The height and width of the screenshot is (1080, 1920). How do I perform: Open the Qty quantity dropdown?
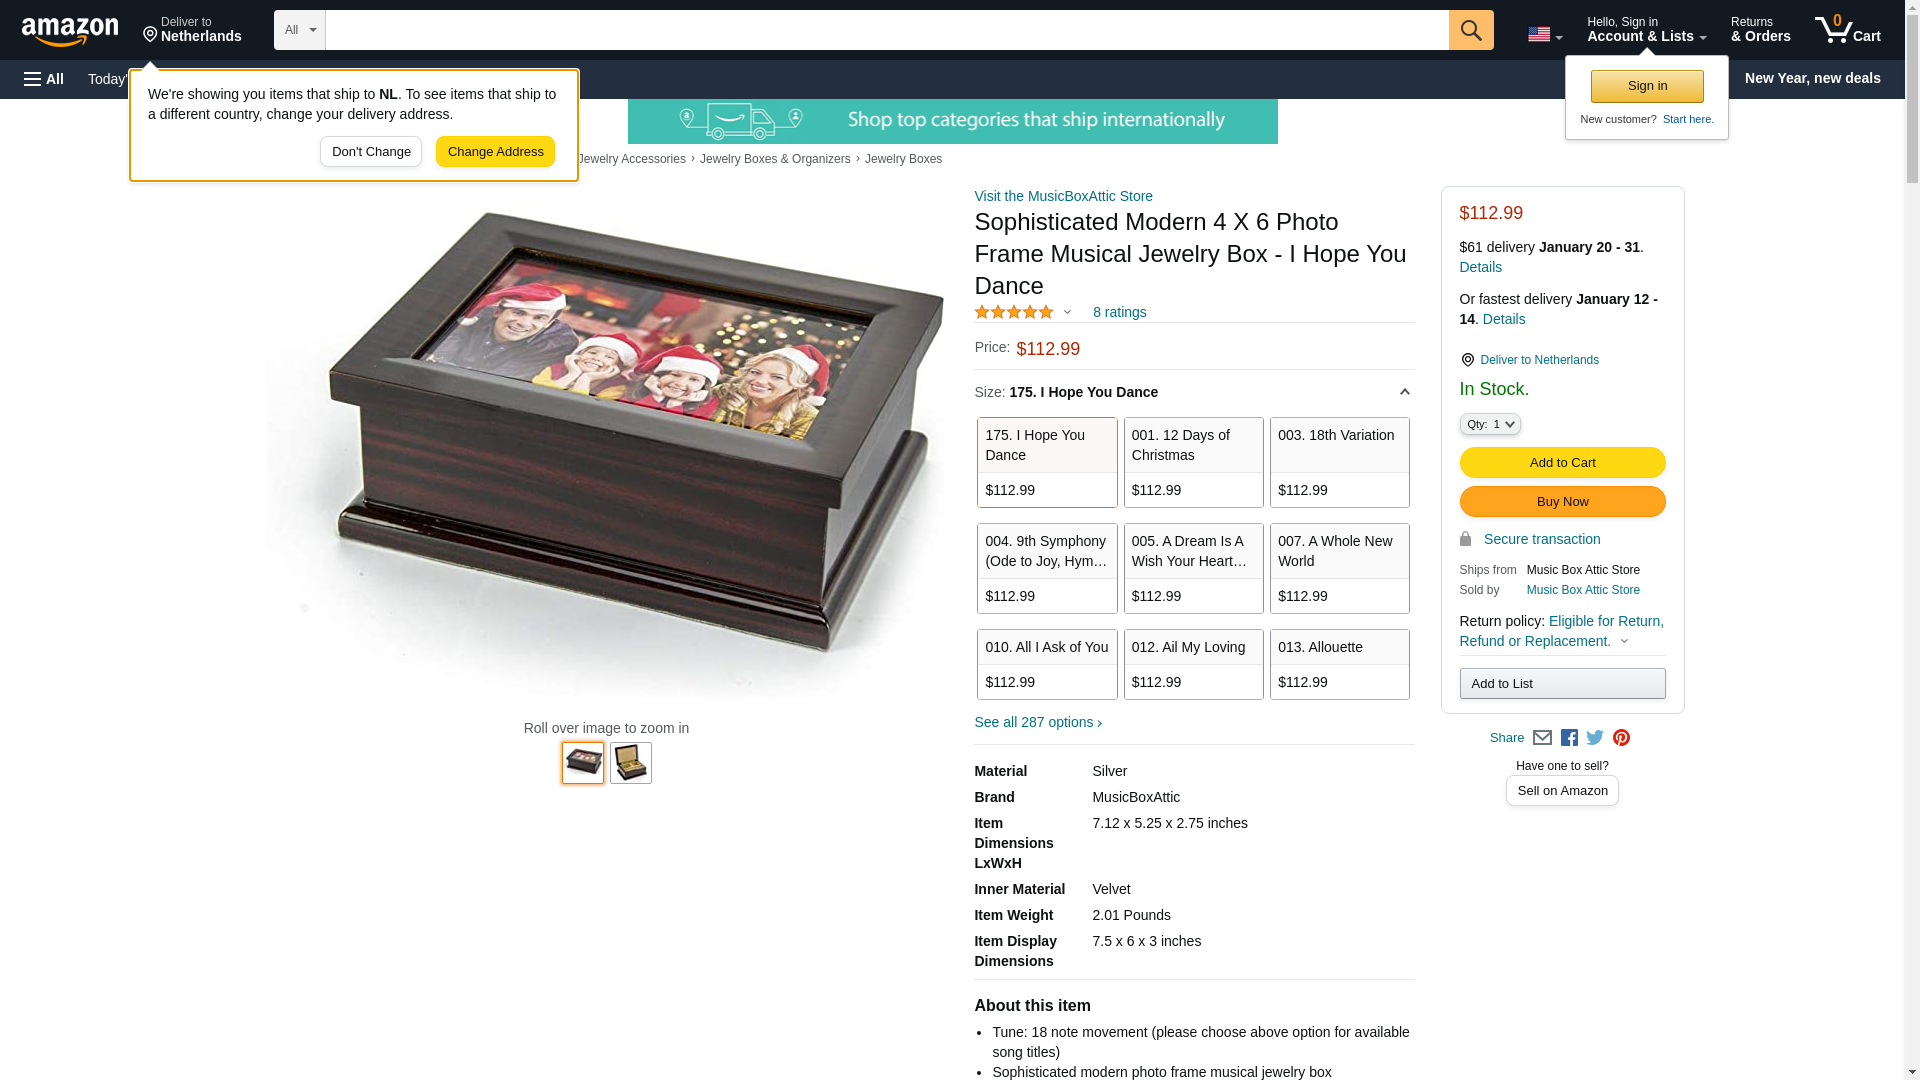pos(1489,424)
